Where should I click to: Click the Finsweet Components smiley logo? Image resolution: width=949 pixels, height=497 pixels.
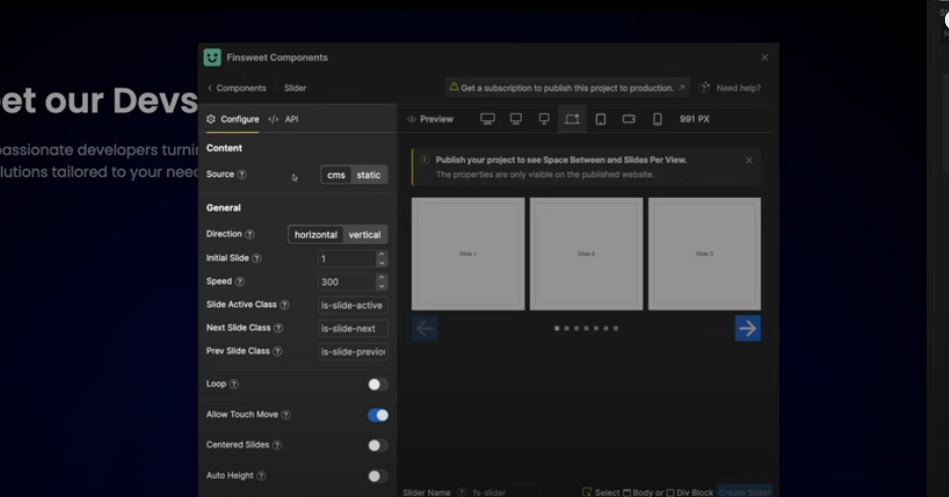(x=212, y=58)
